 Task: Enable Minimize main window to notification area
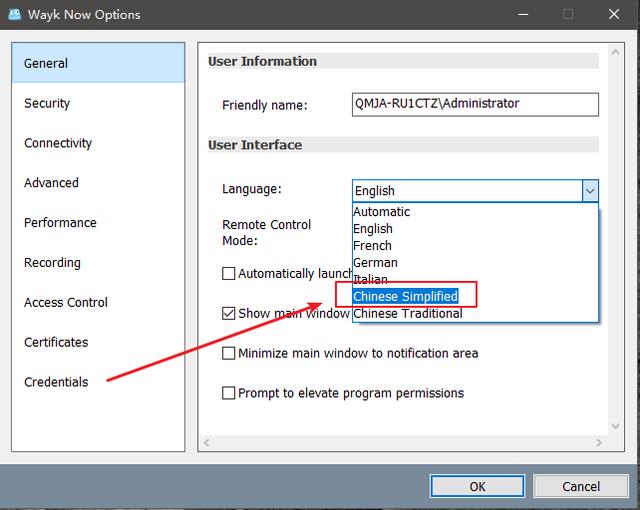(229, 353)
